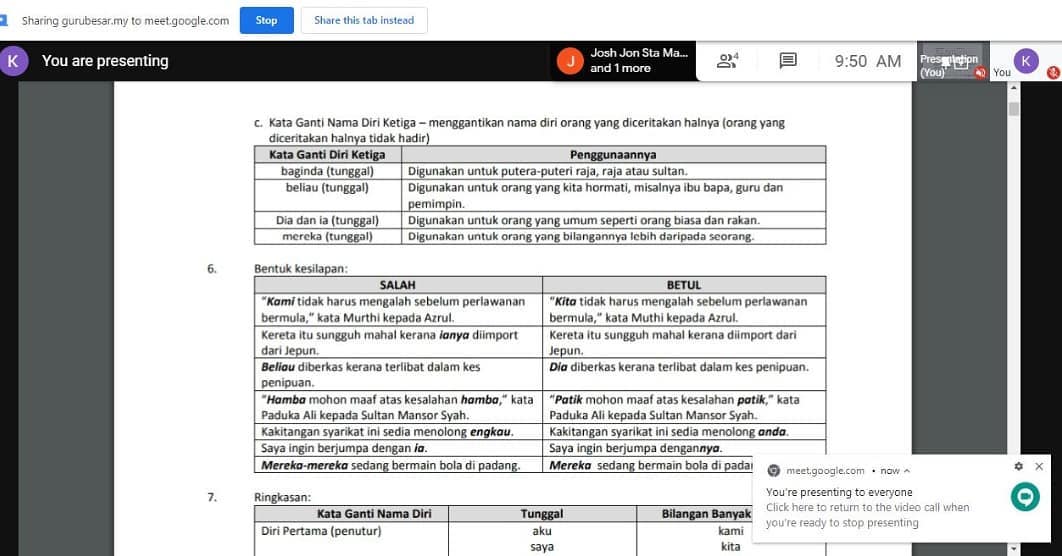
Task: Open the participants list people icon
Action: (727, 61)
